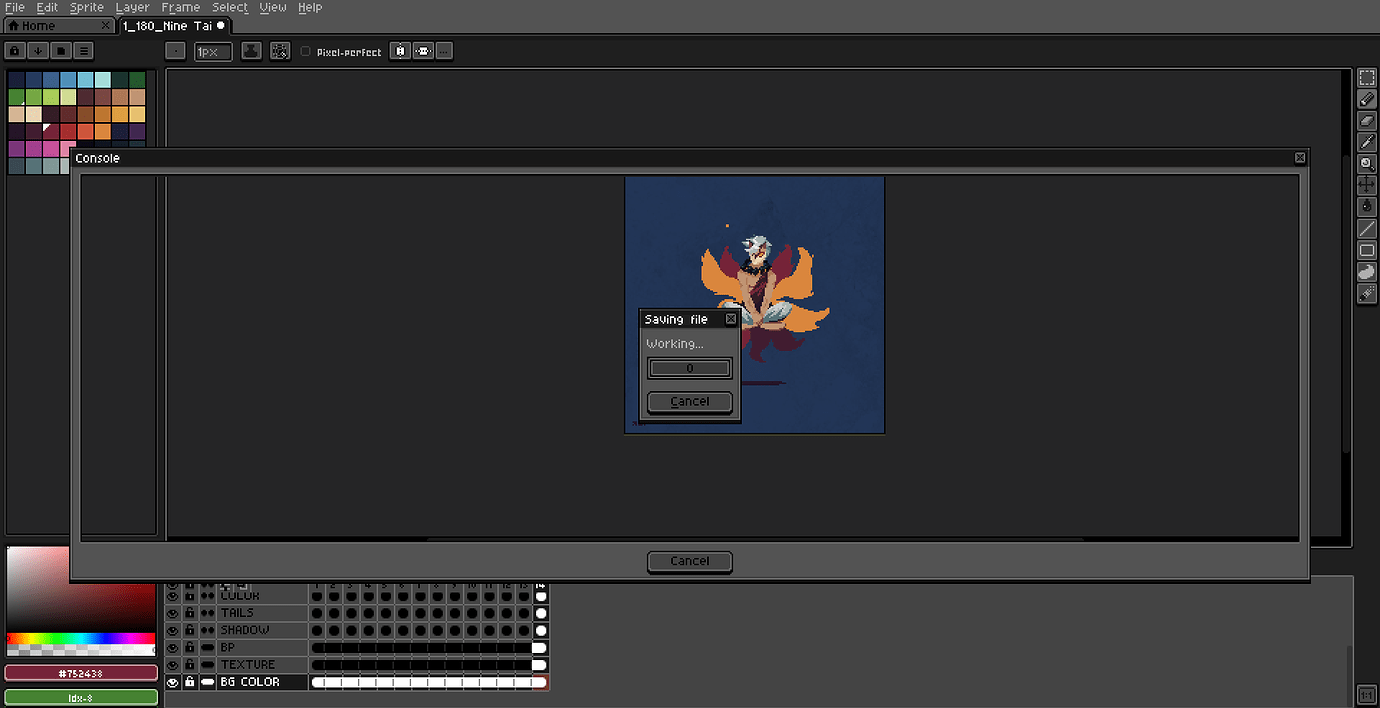
Task: Select the Rectangular Marquee tool
Action: pos(1367,79)
